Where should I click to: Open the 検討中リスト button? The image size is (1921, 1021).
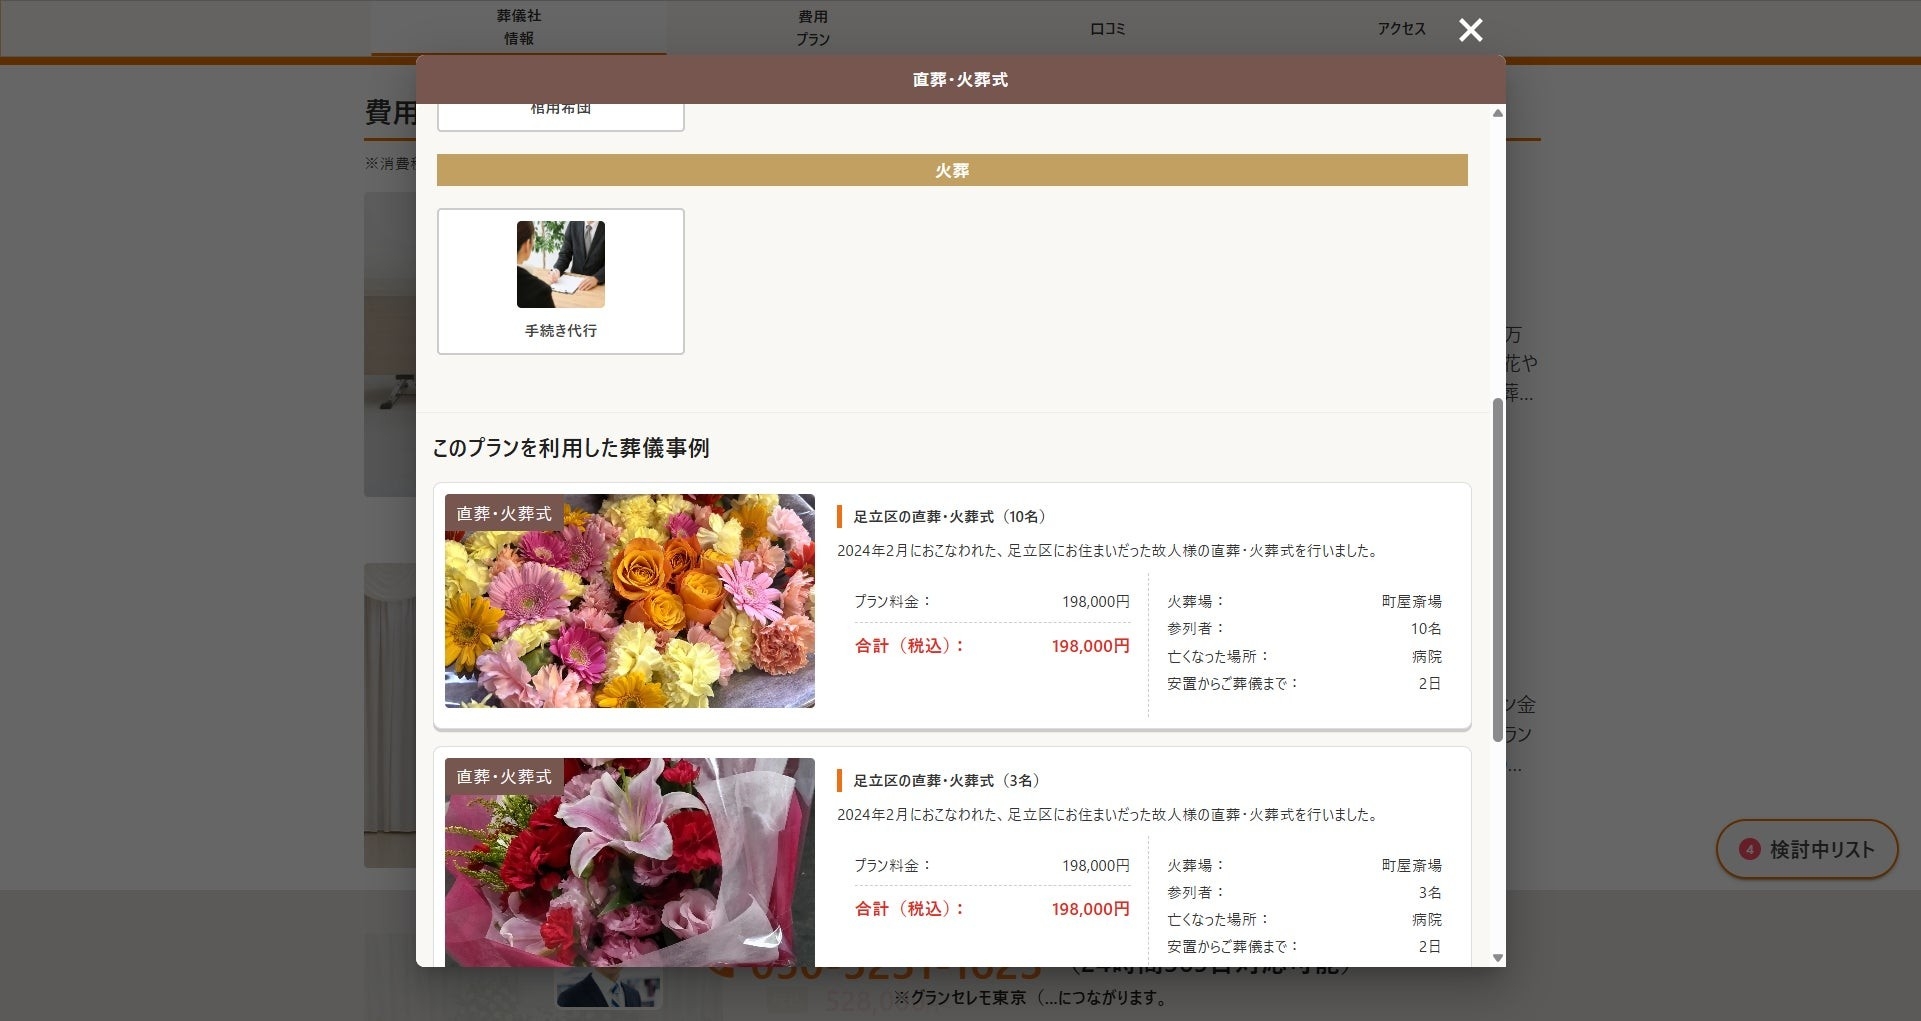(x=1807, y=849)
